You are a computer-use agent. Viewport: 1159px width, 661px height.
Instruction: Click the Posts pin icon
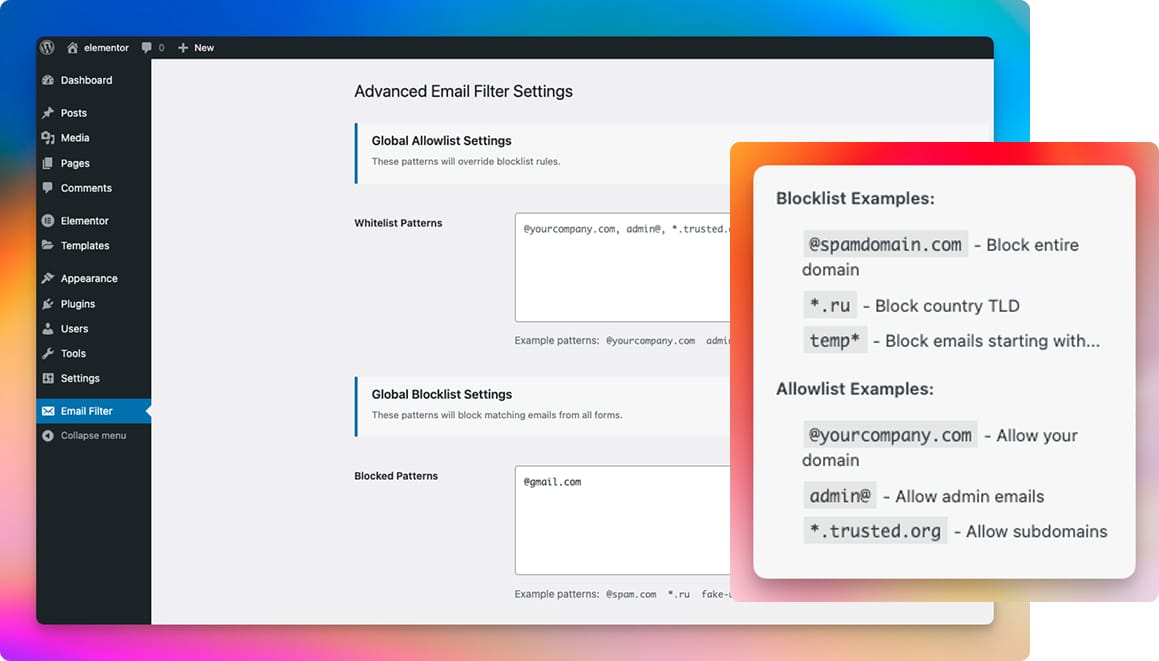coord(48,113)
